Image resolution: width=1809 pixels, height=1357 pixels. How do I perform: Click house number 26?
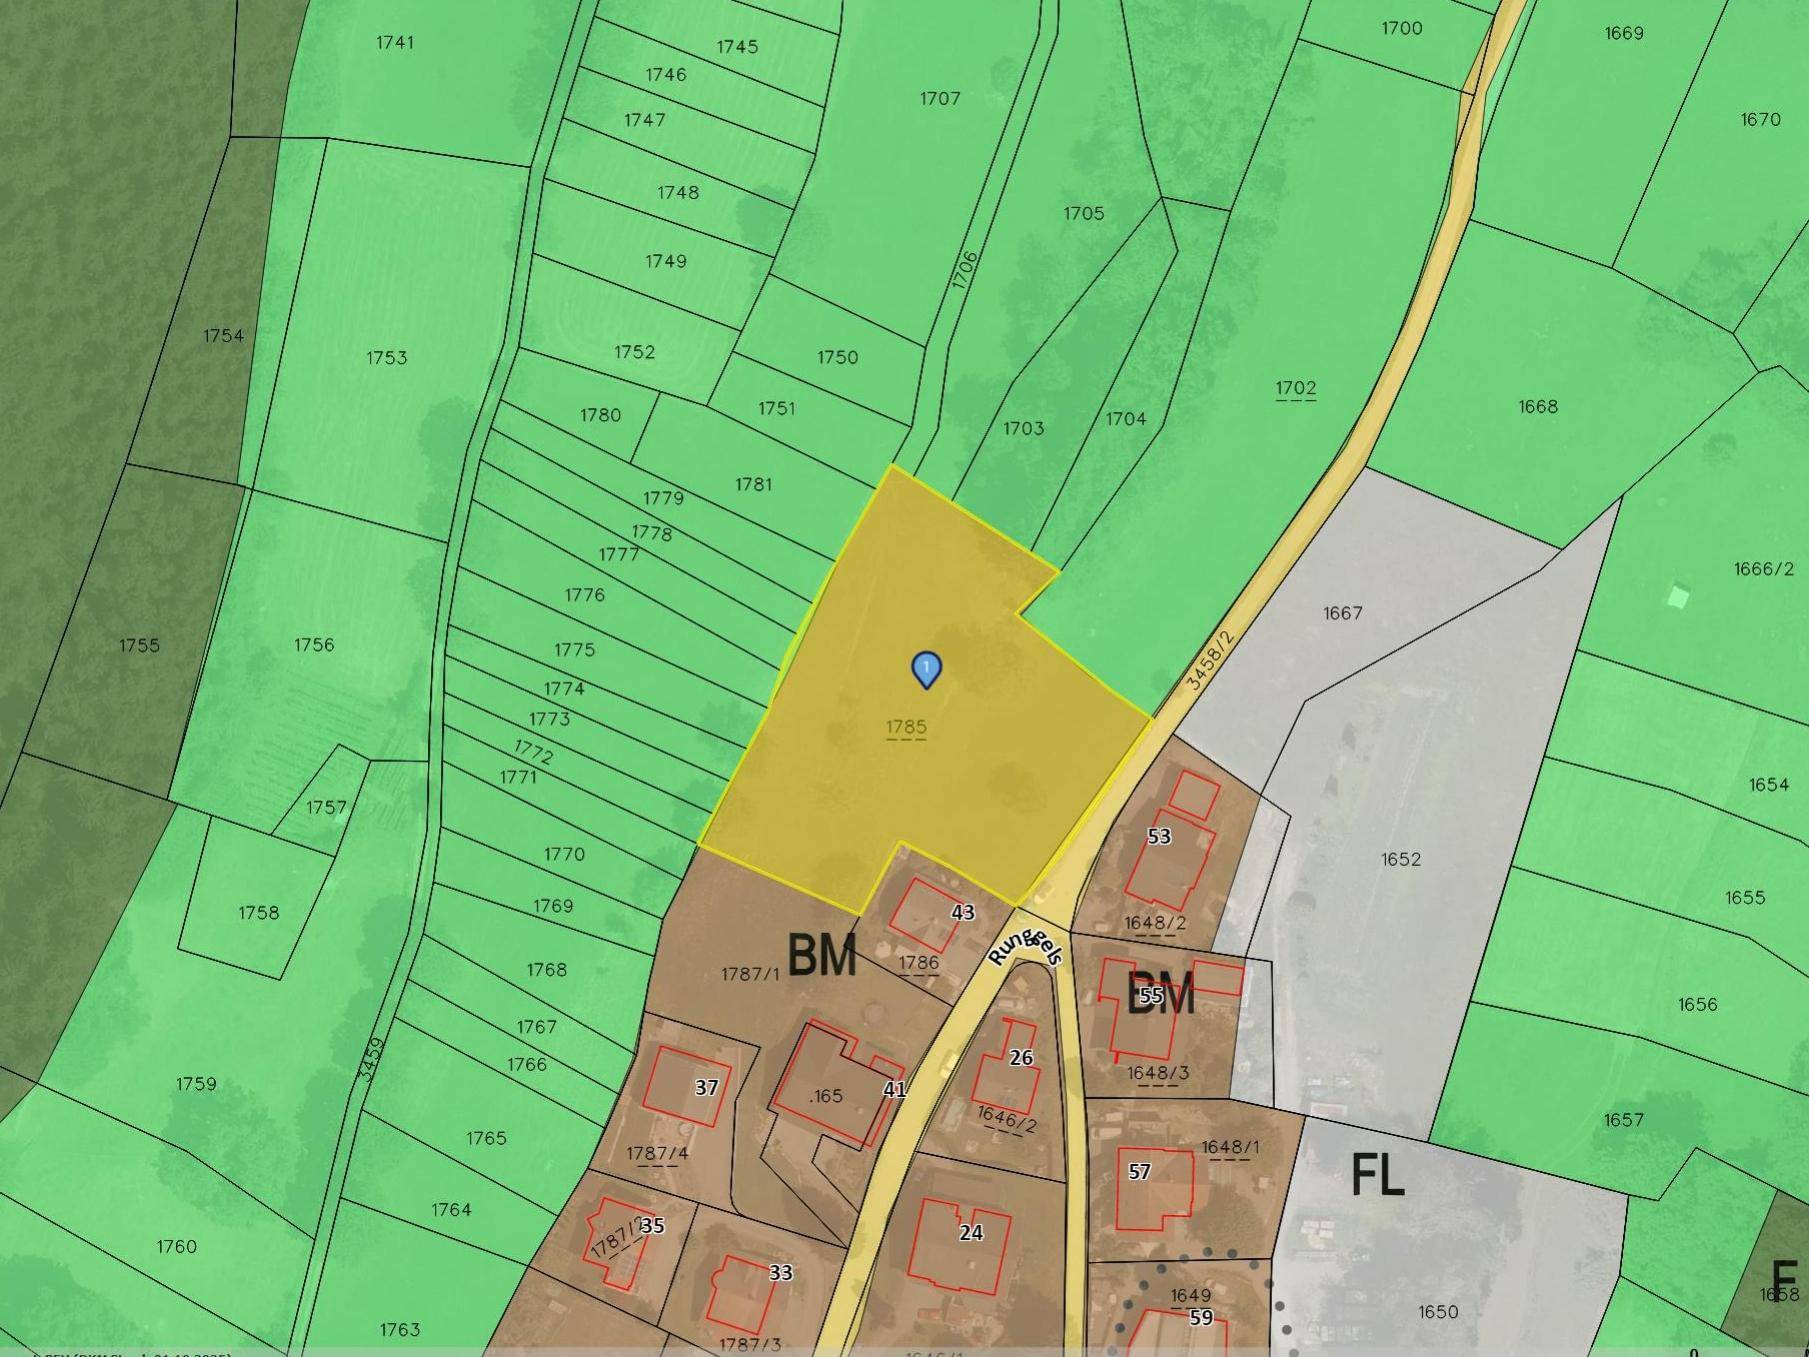[x=1021, y=1058]
